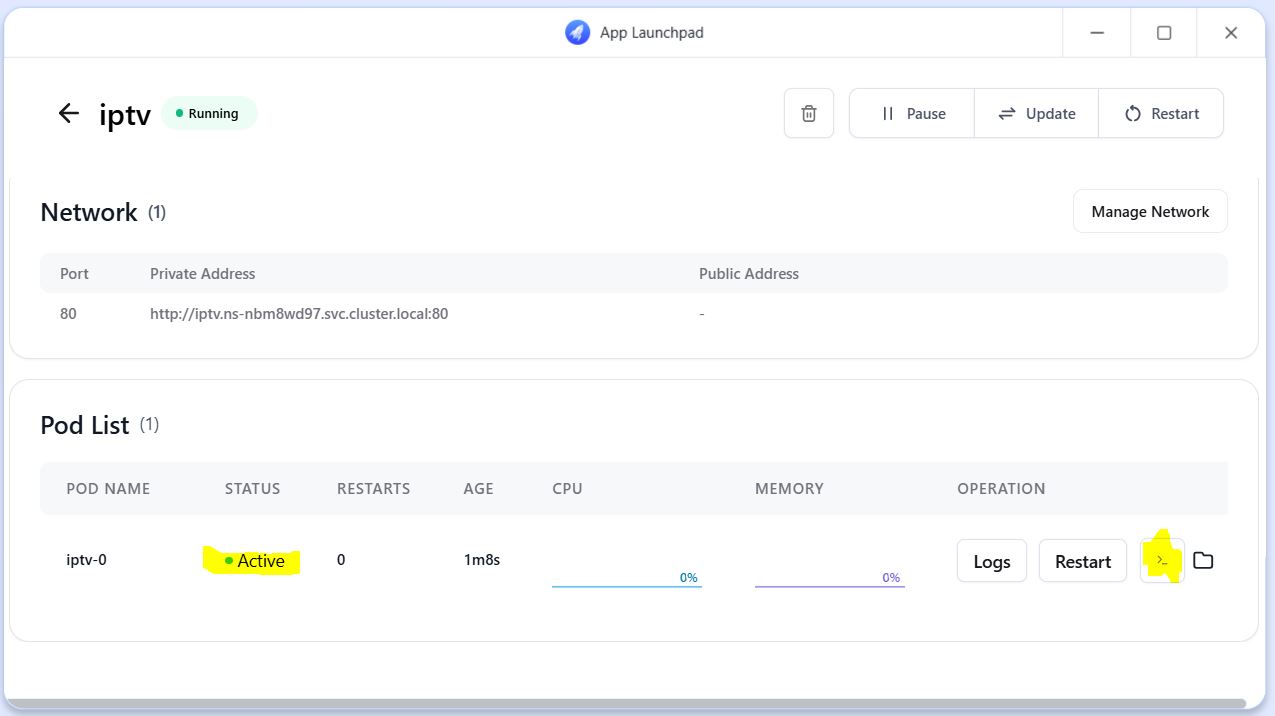This screenshot has width=1275, height=716.
Task: Select the pod name iptv-0
Action: [x=86, y=560]
